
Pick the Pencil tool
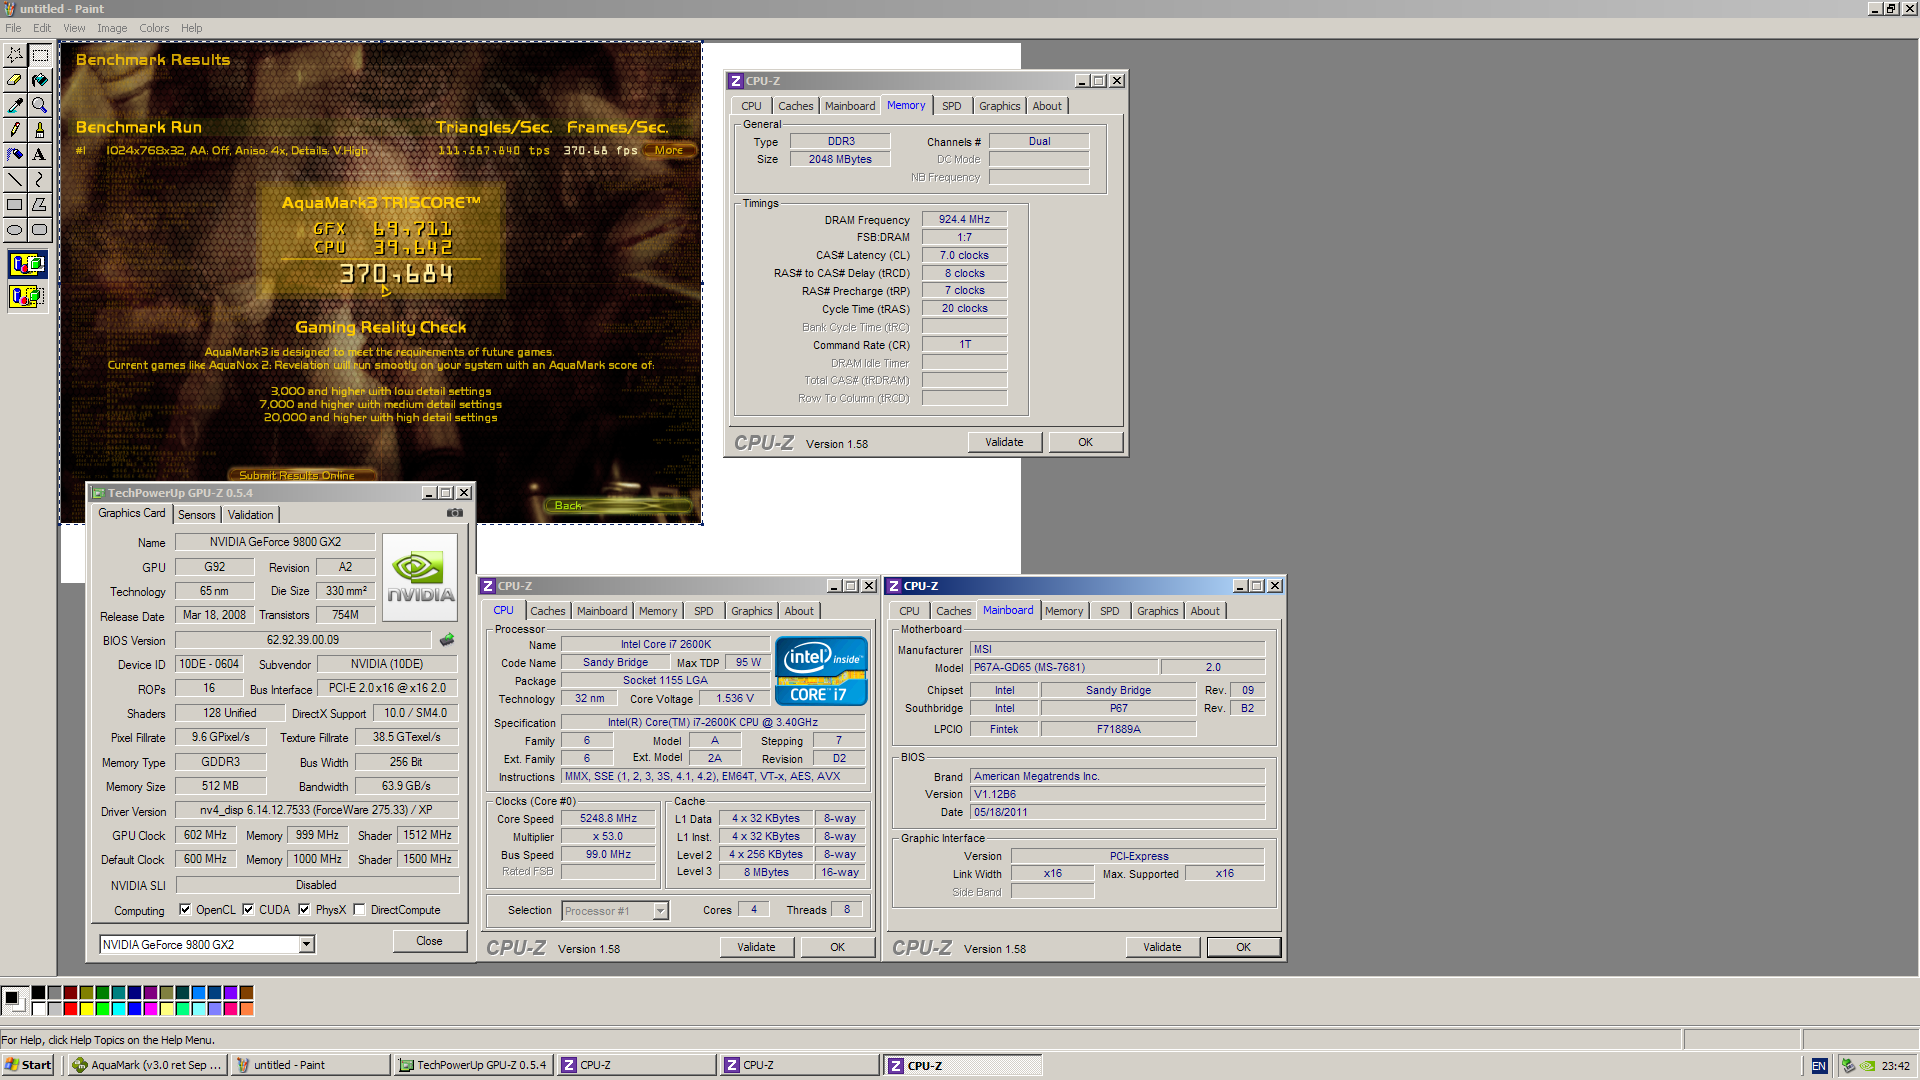[x=15, y=130]
